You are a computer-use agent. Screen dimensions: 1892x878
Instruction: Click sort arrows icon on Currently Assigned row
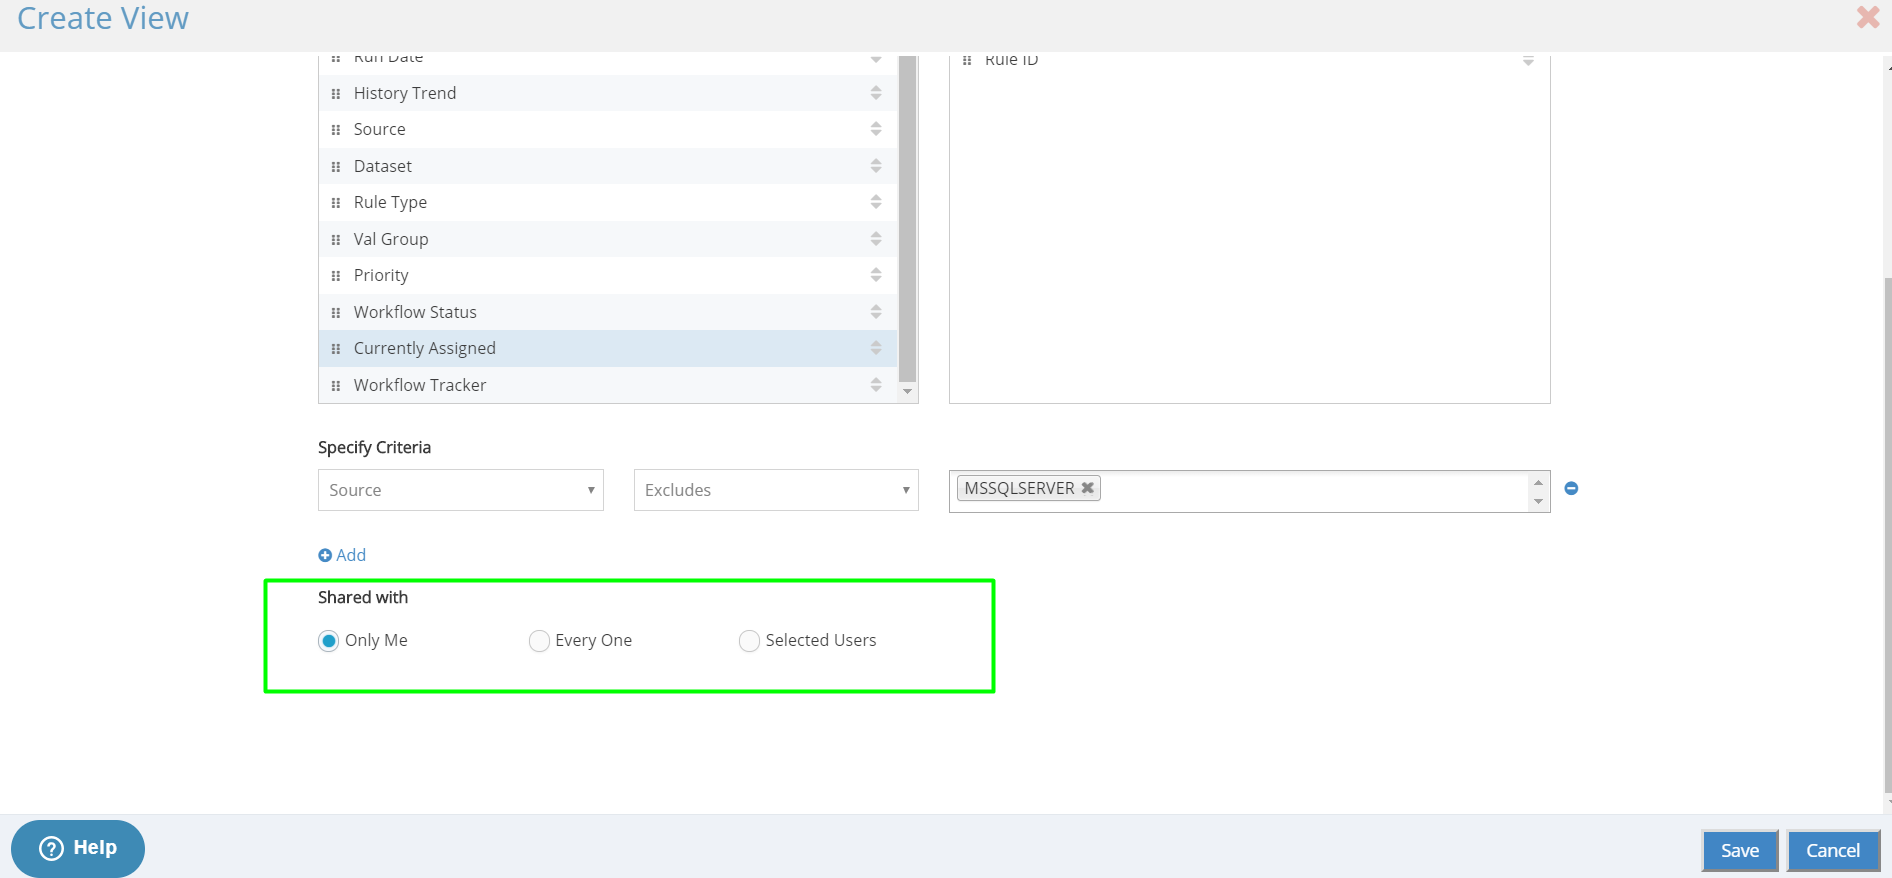(876, 348)
